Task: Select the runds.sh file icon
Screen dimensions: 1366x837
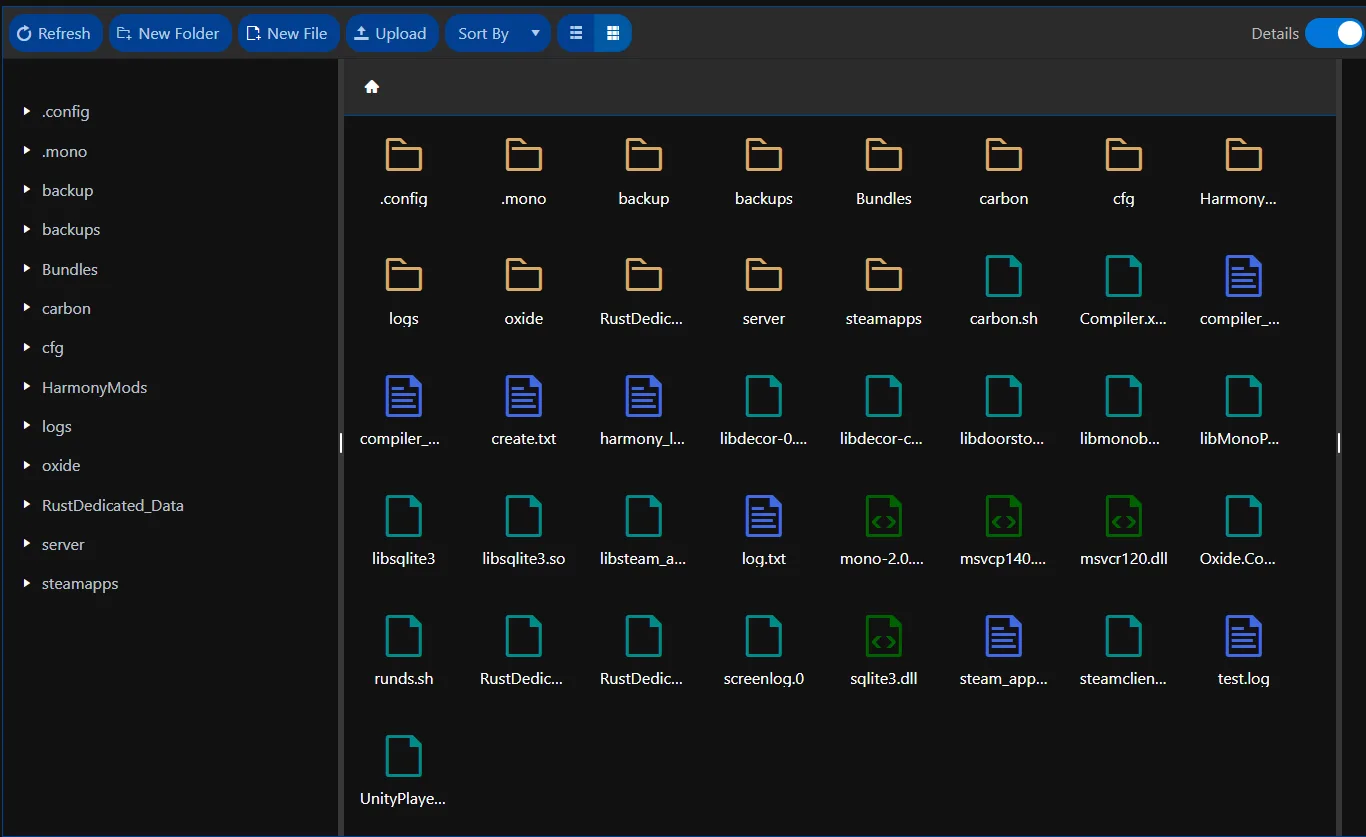Action: [x=404, y=636]
